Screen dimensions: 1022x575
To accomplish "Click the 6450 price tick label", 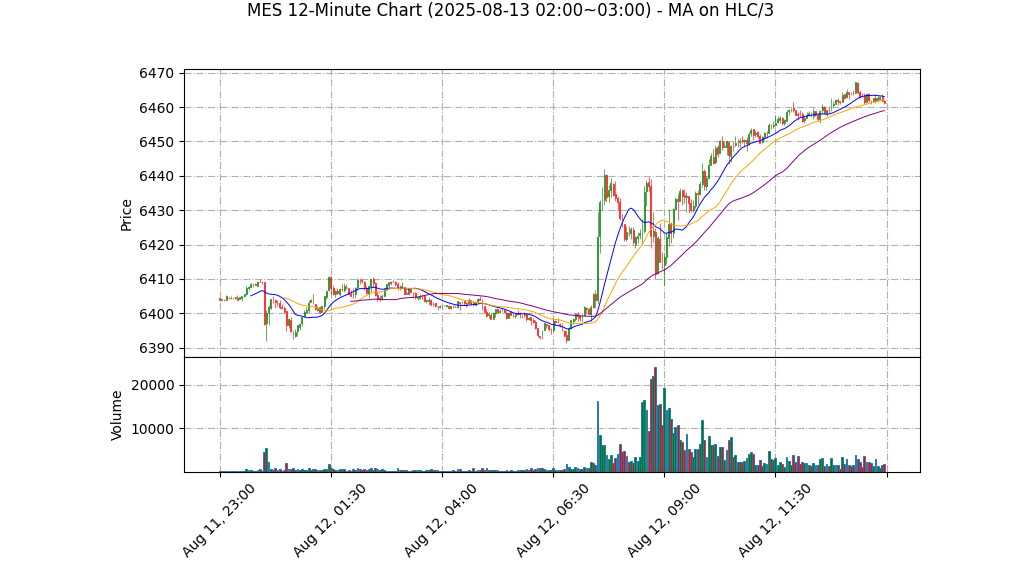I will 156,142.
